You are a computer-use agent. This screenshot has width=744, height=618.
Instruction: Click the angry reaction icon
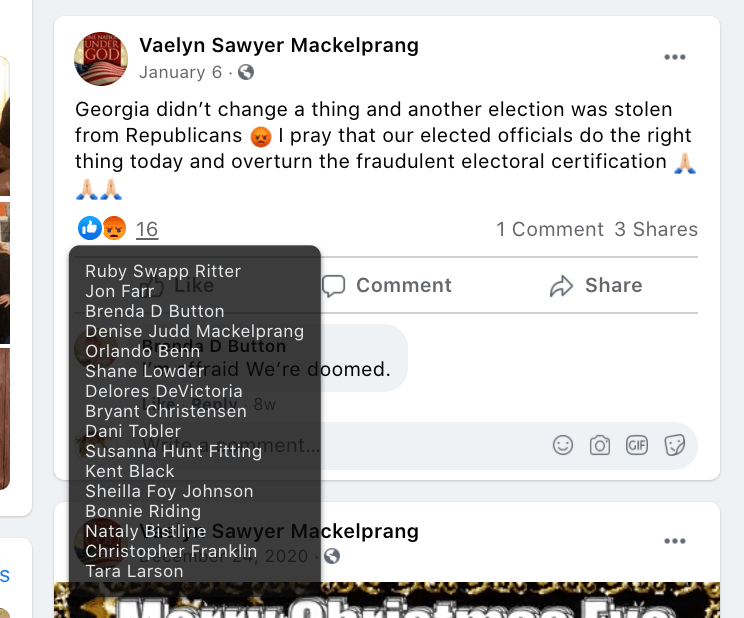(113, 229)
